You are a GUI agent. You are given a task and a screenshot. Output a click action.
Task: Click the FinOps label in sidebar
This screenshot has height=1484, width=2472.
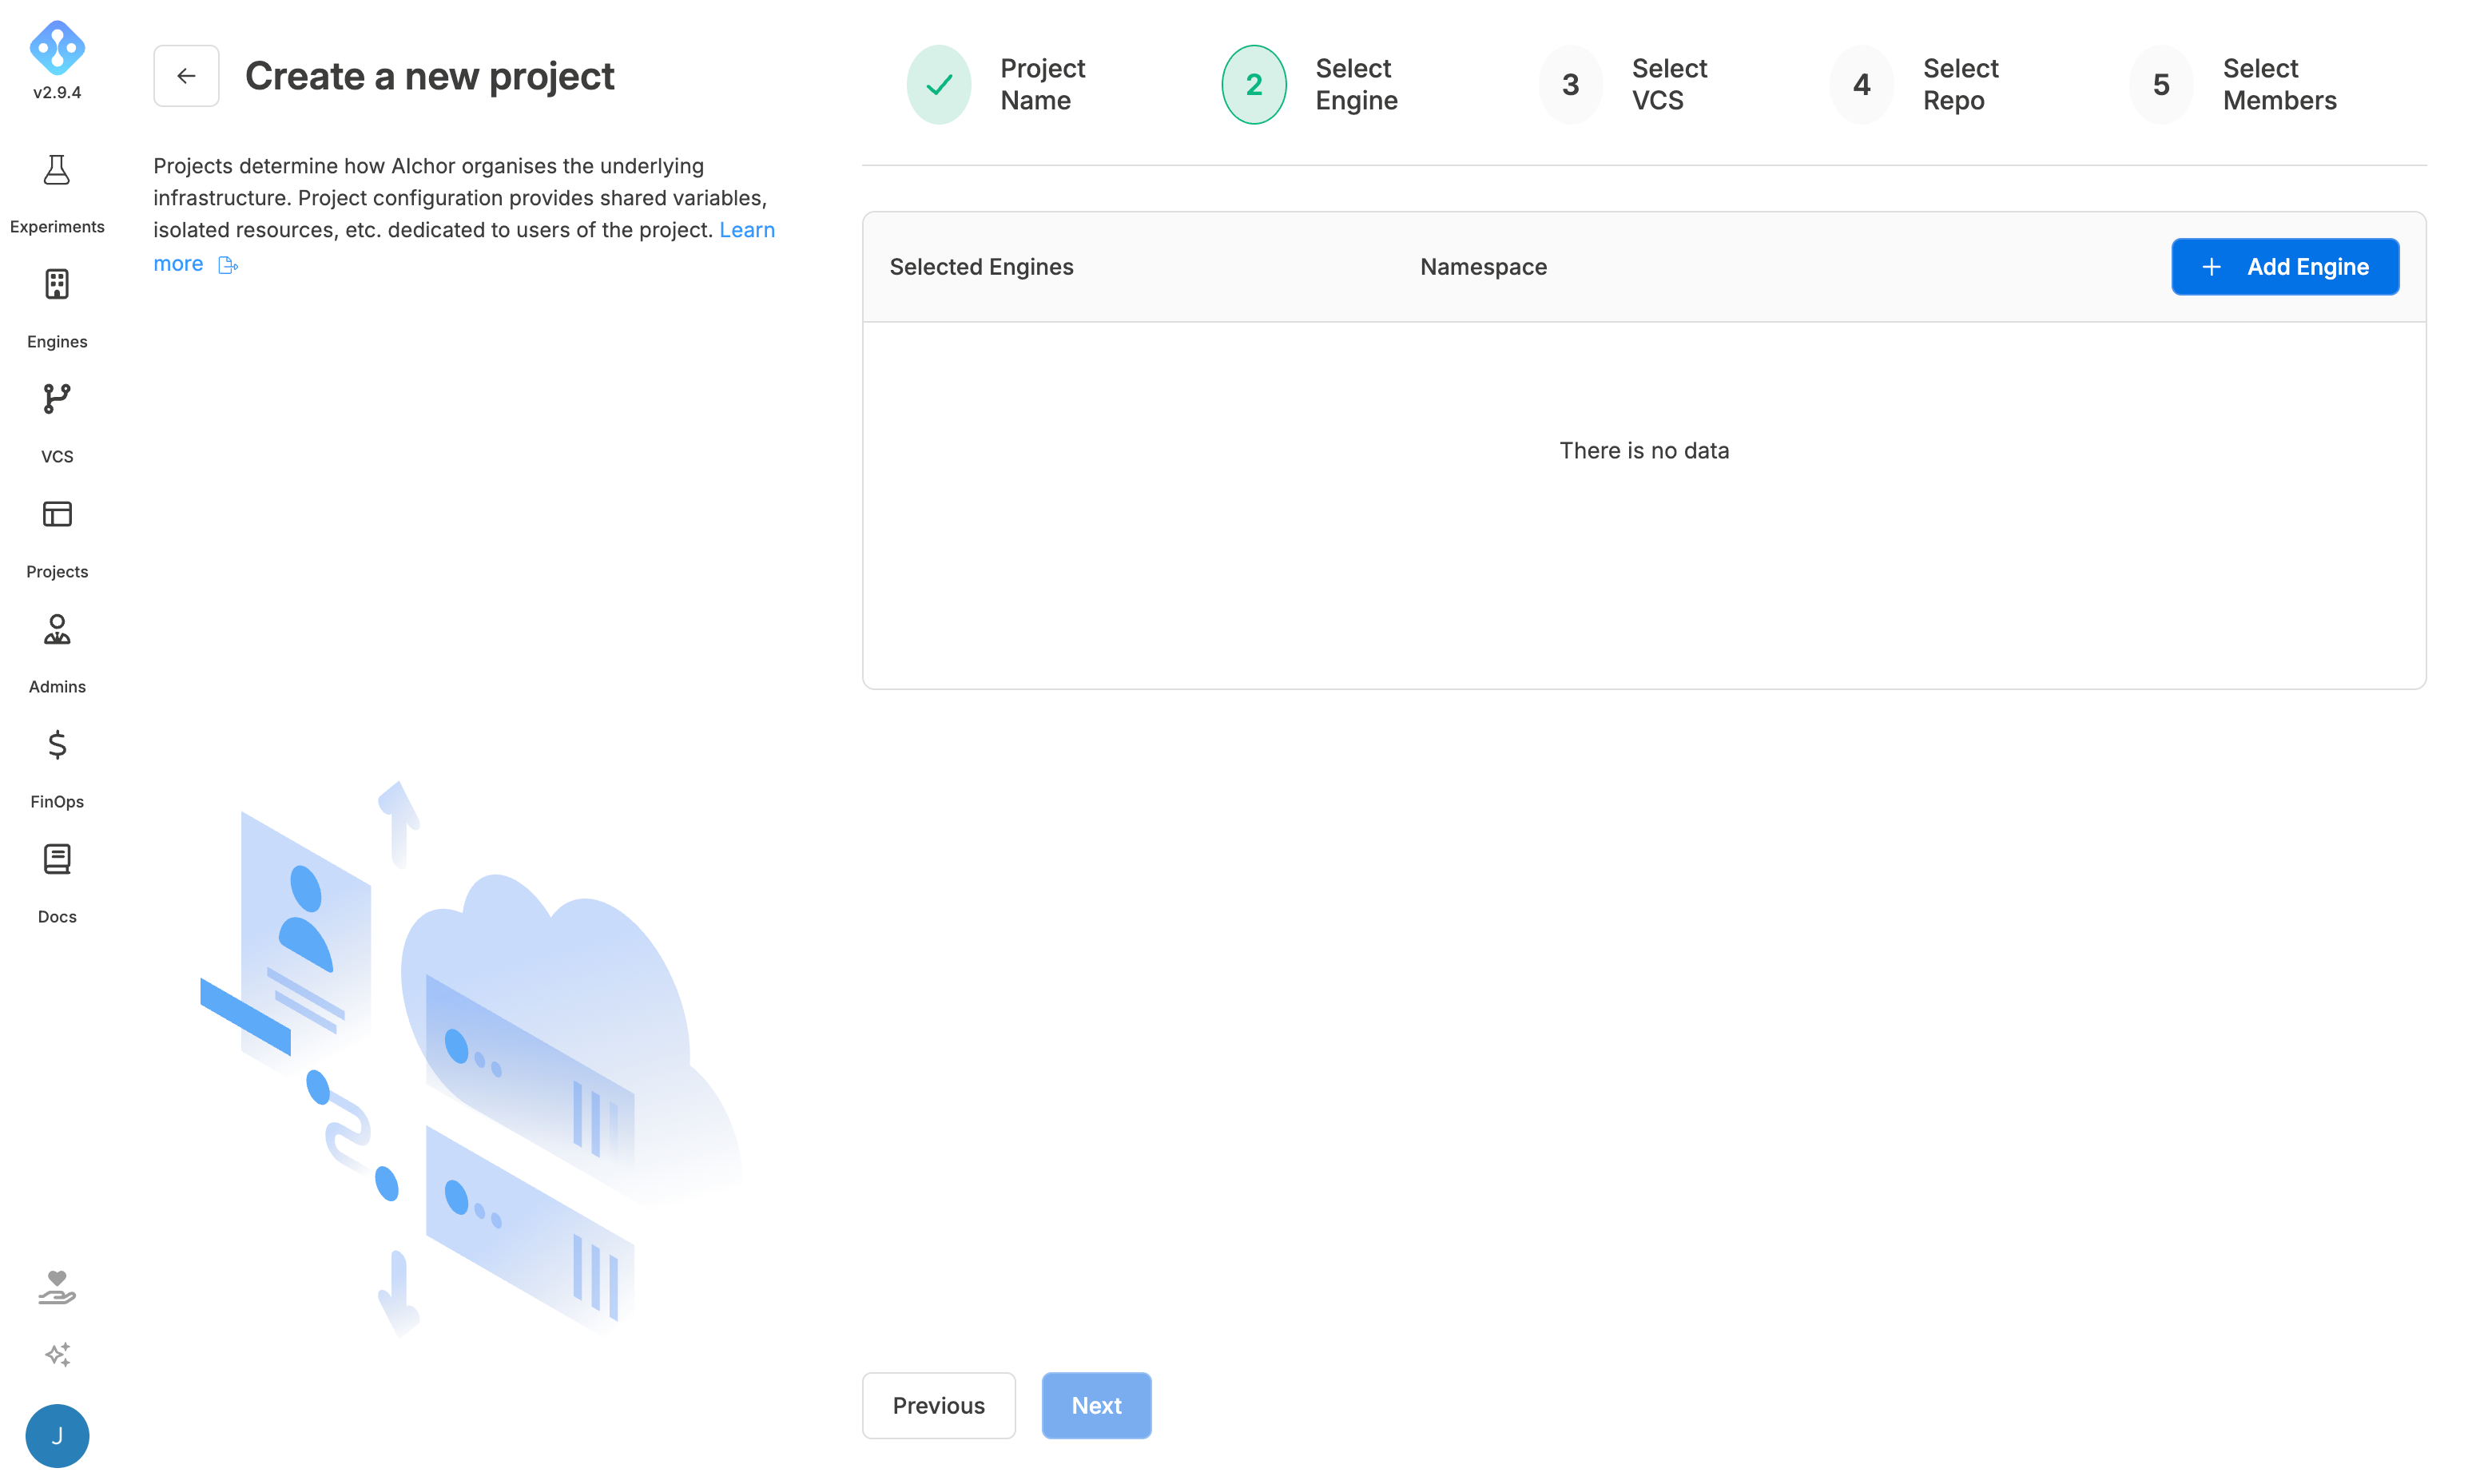point(57,802)
